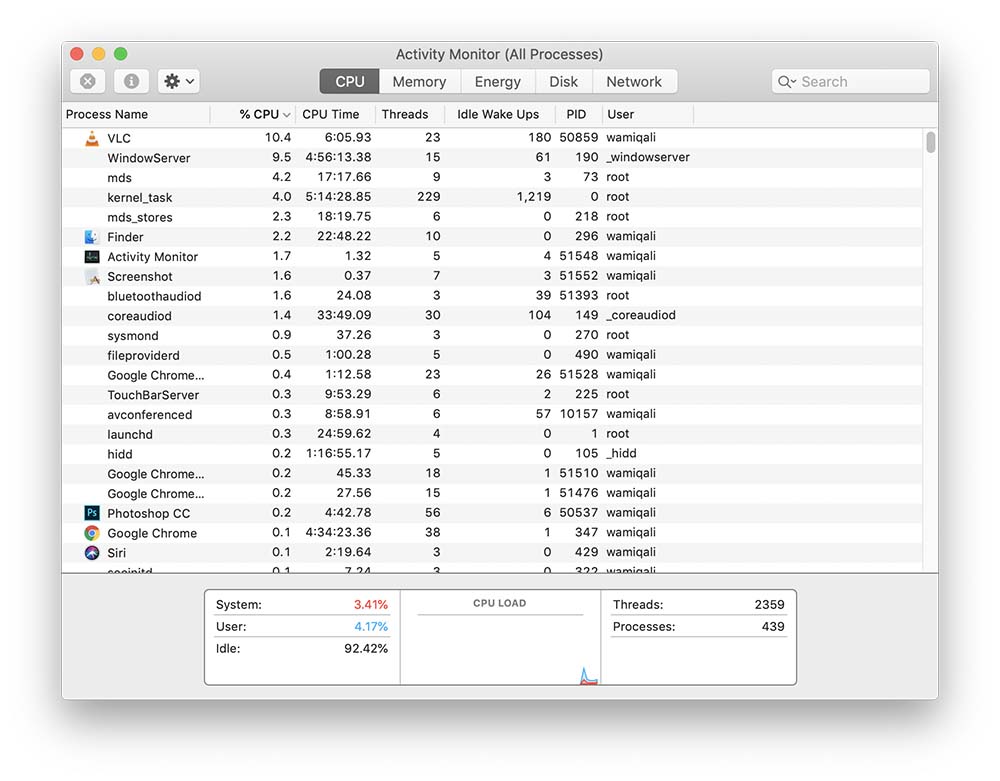Screen dimensions: 1000x781
Task: Select the hidd process row
Action: (492, 455)
